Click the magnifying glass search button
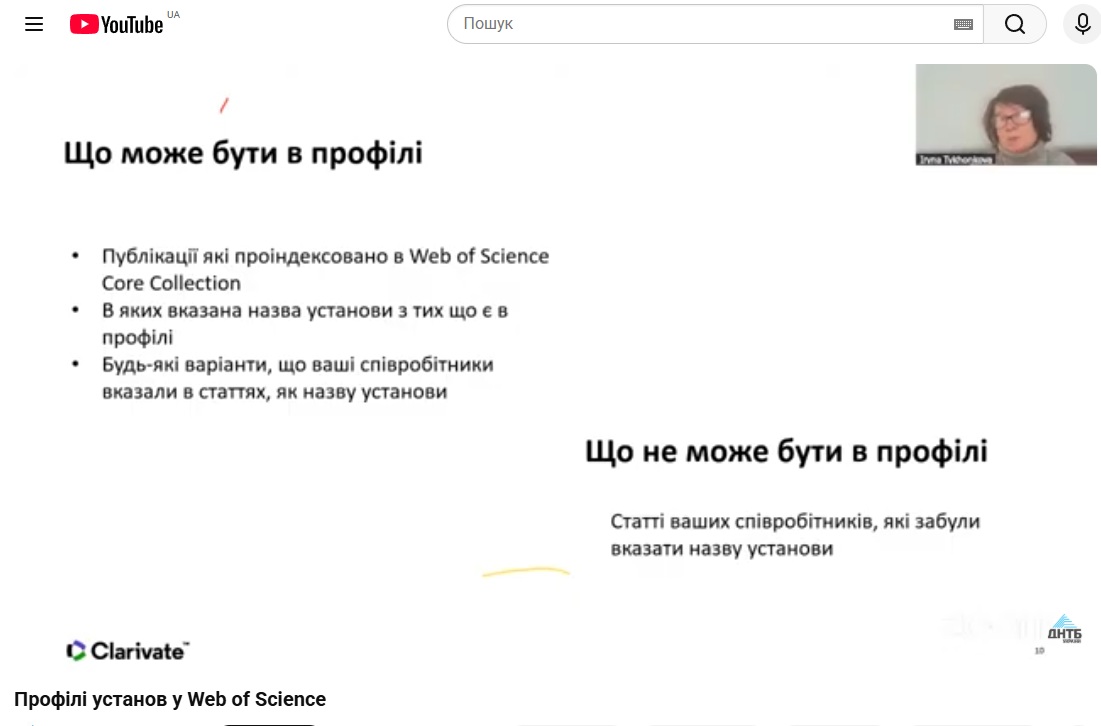This screenshot has height=726, width=1101. click(x=1014, y=24)
